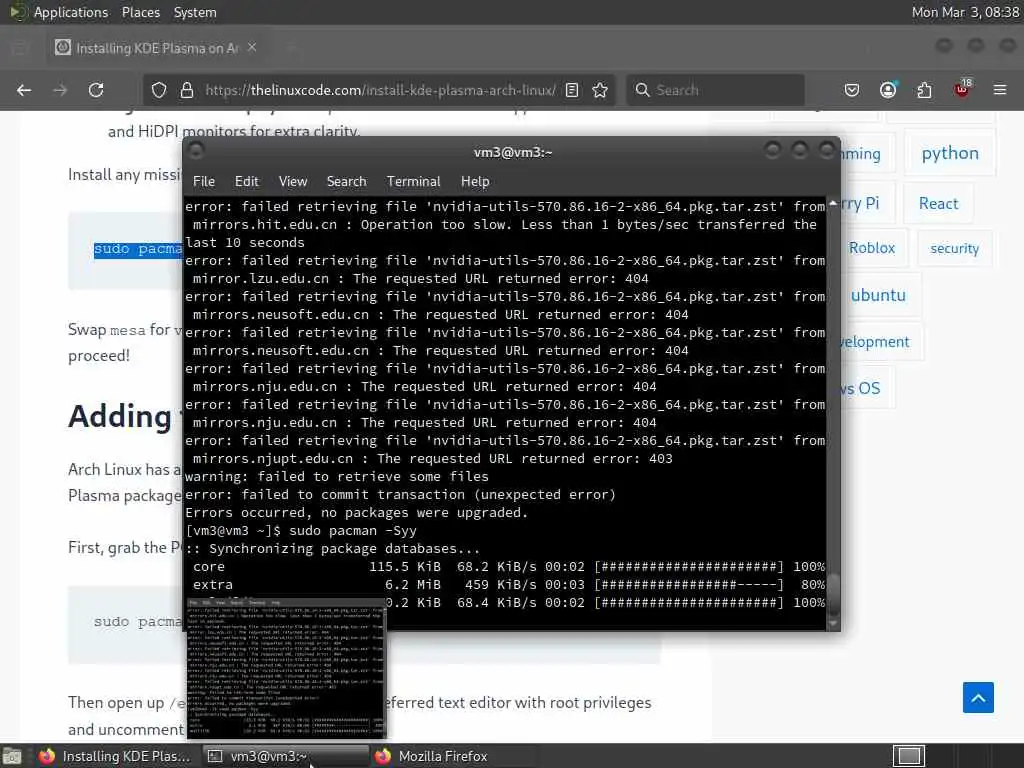Bookmark this page with star icon
Viewport: 1024px width, 768px height.
coord(600,90)
